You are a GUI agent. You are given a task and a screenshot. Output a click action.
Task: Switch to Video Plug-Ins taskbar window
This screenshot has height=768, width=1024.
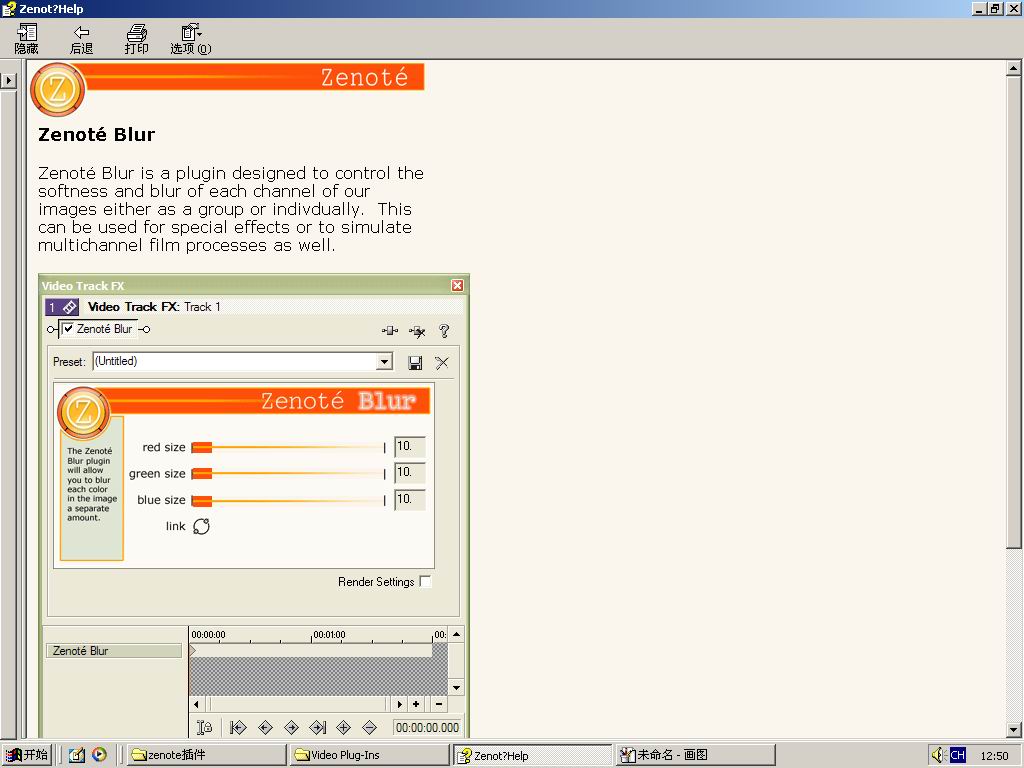click(x=370, y=755)
